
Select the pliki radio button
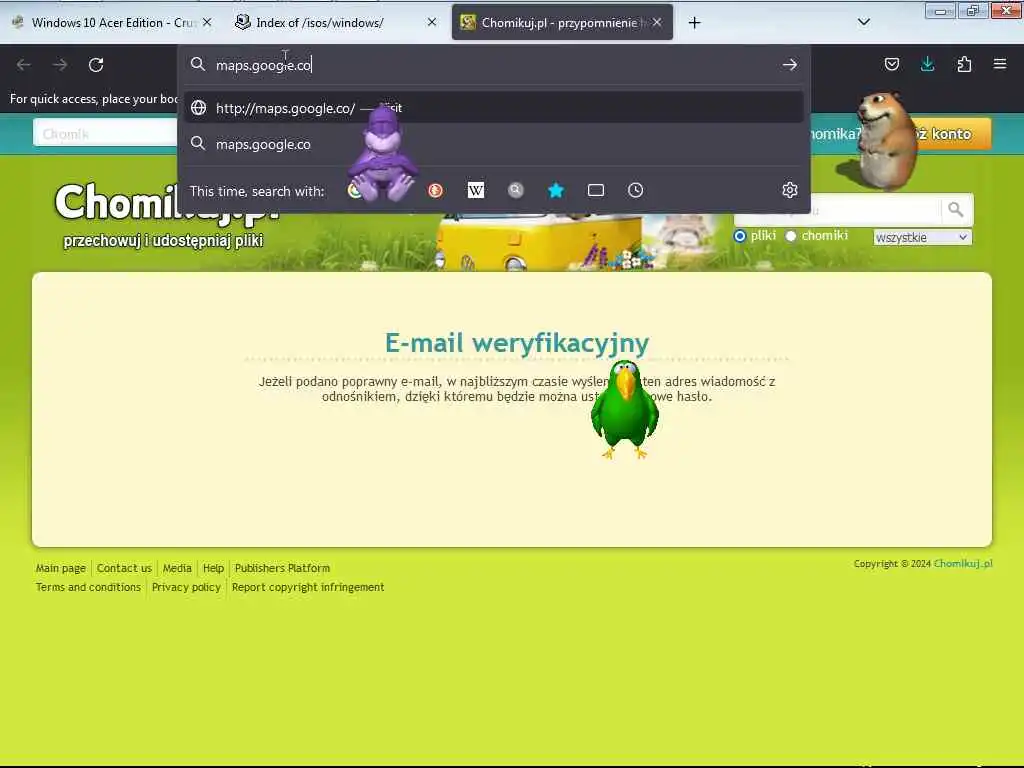pyautogui.click(x=739, y=236)
